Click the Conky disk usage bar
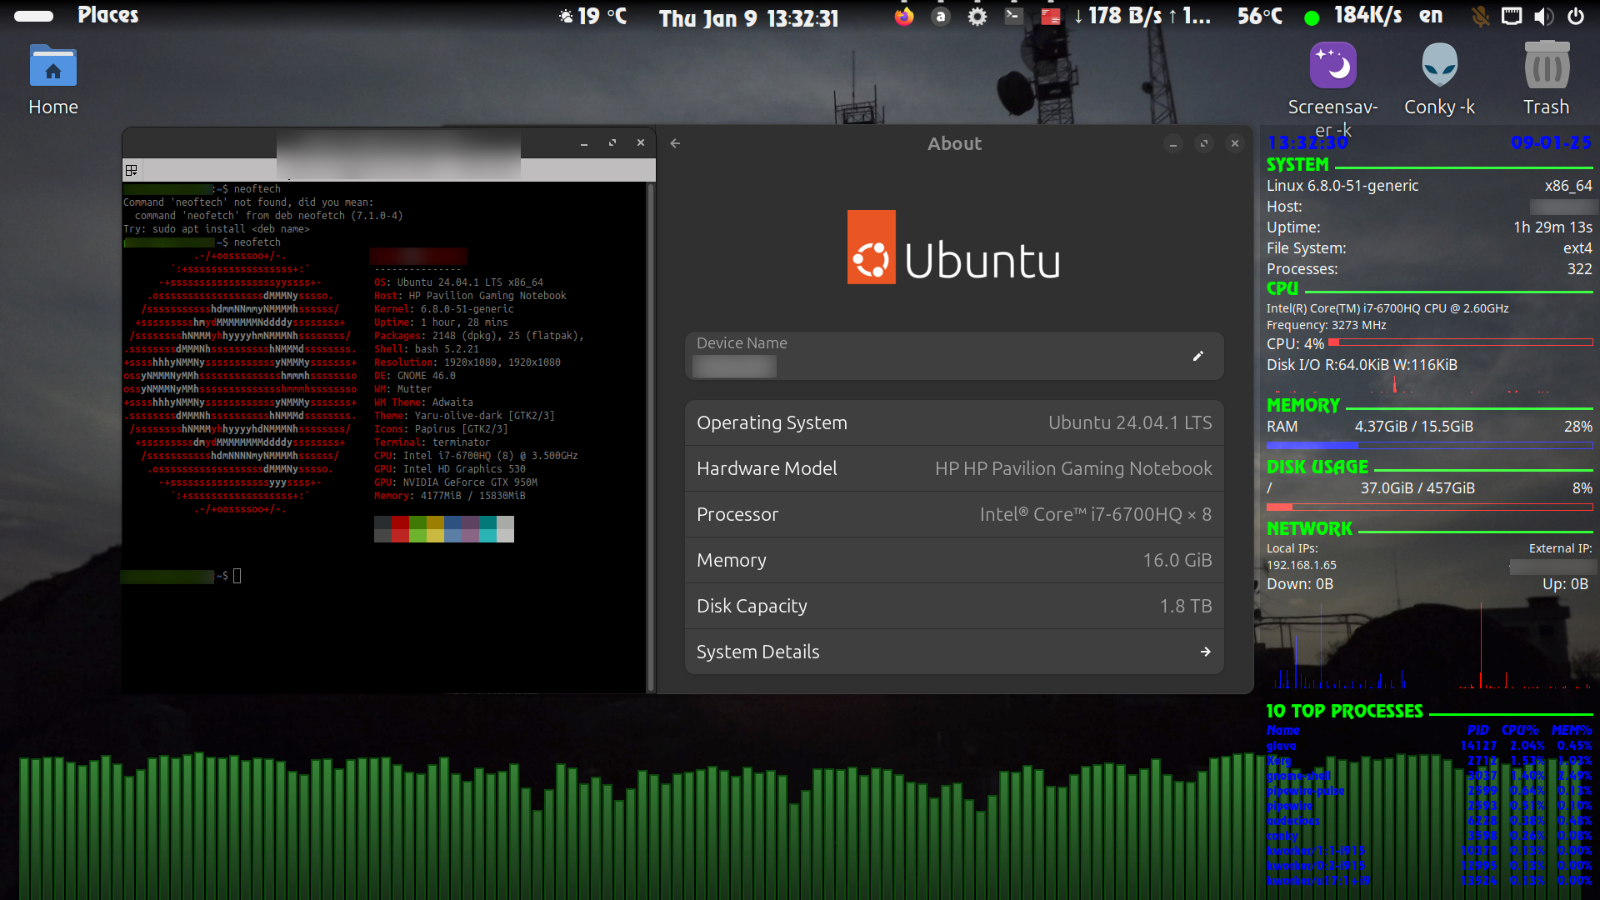 pyautogui.click(x=1429, y=507)
